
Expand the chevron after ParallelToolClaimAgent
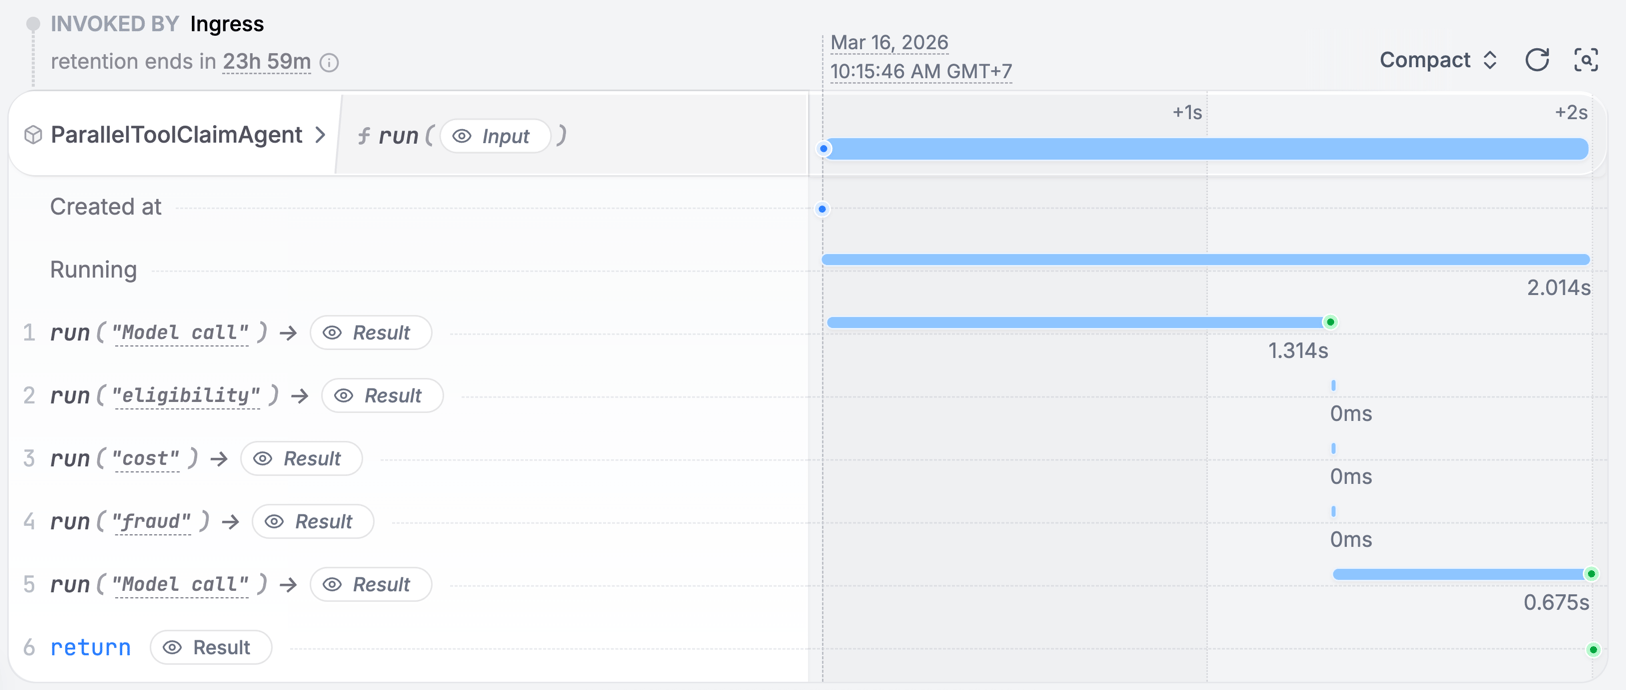(x=320, y=135)
